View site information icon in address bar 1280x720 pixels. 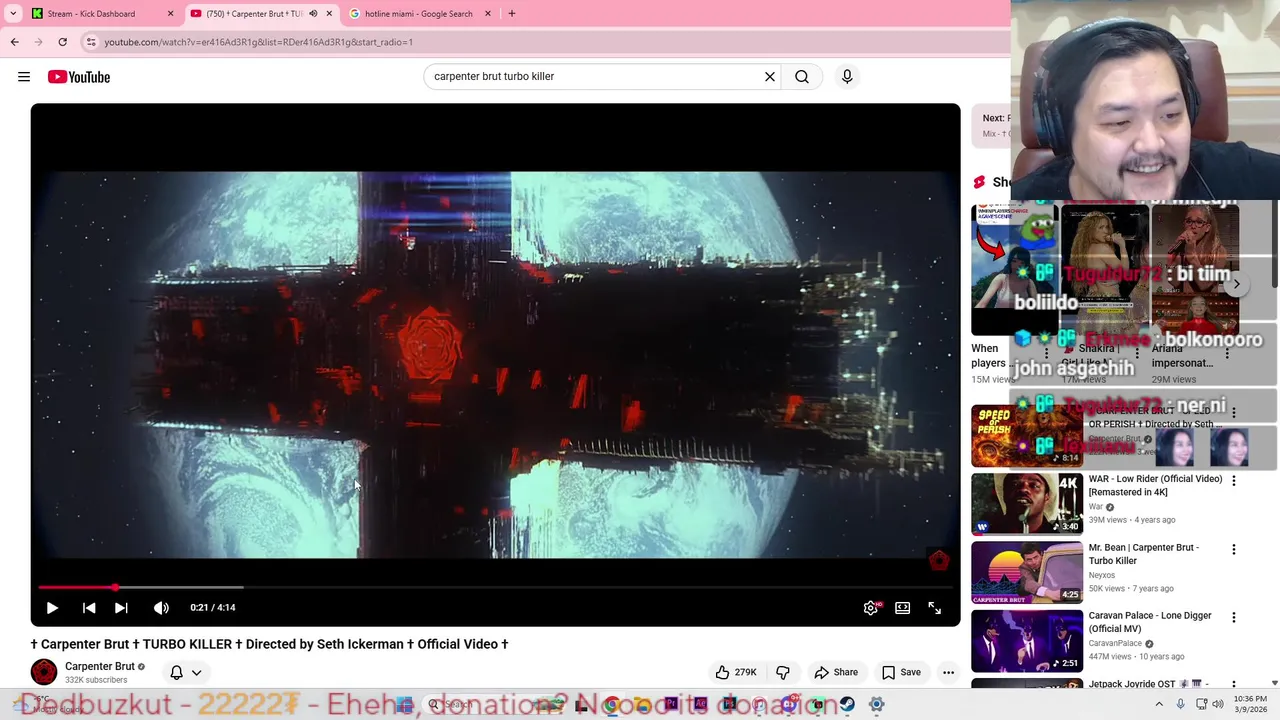click(91, 42)
